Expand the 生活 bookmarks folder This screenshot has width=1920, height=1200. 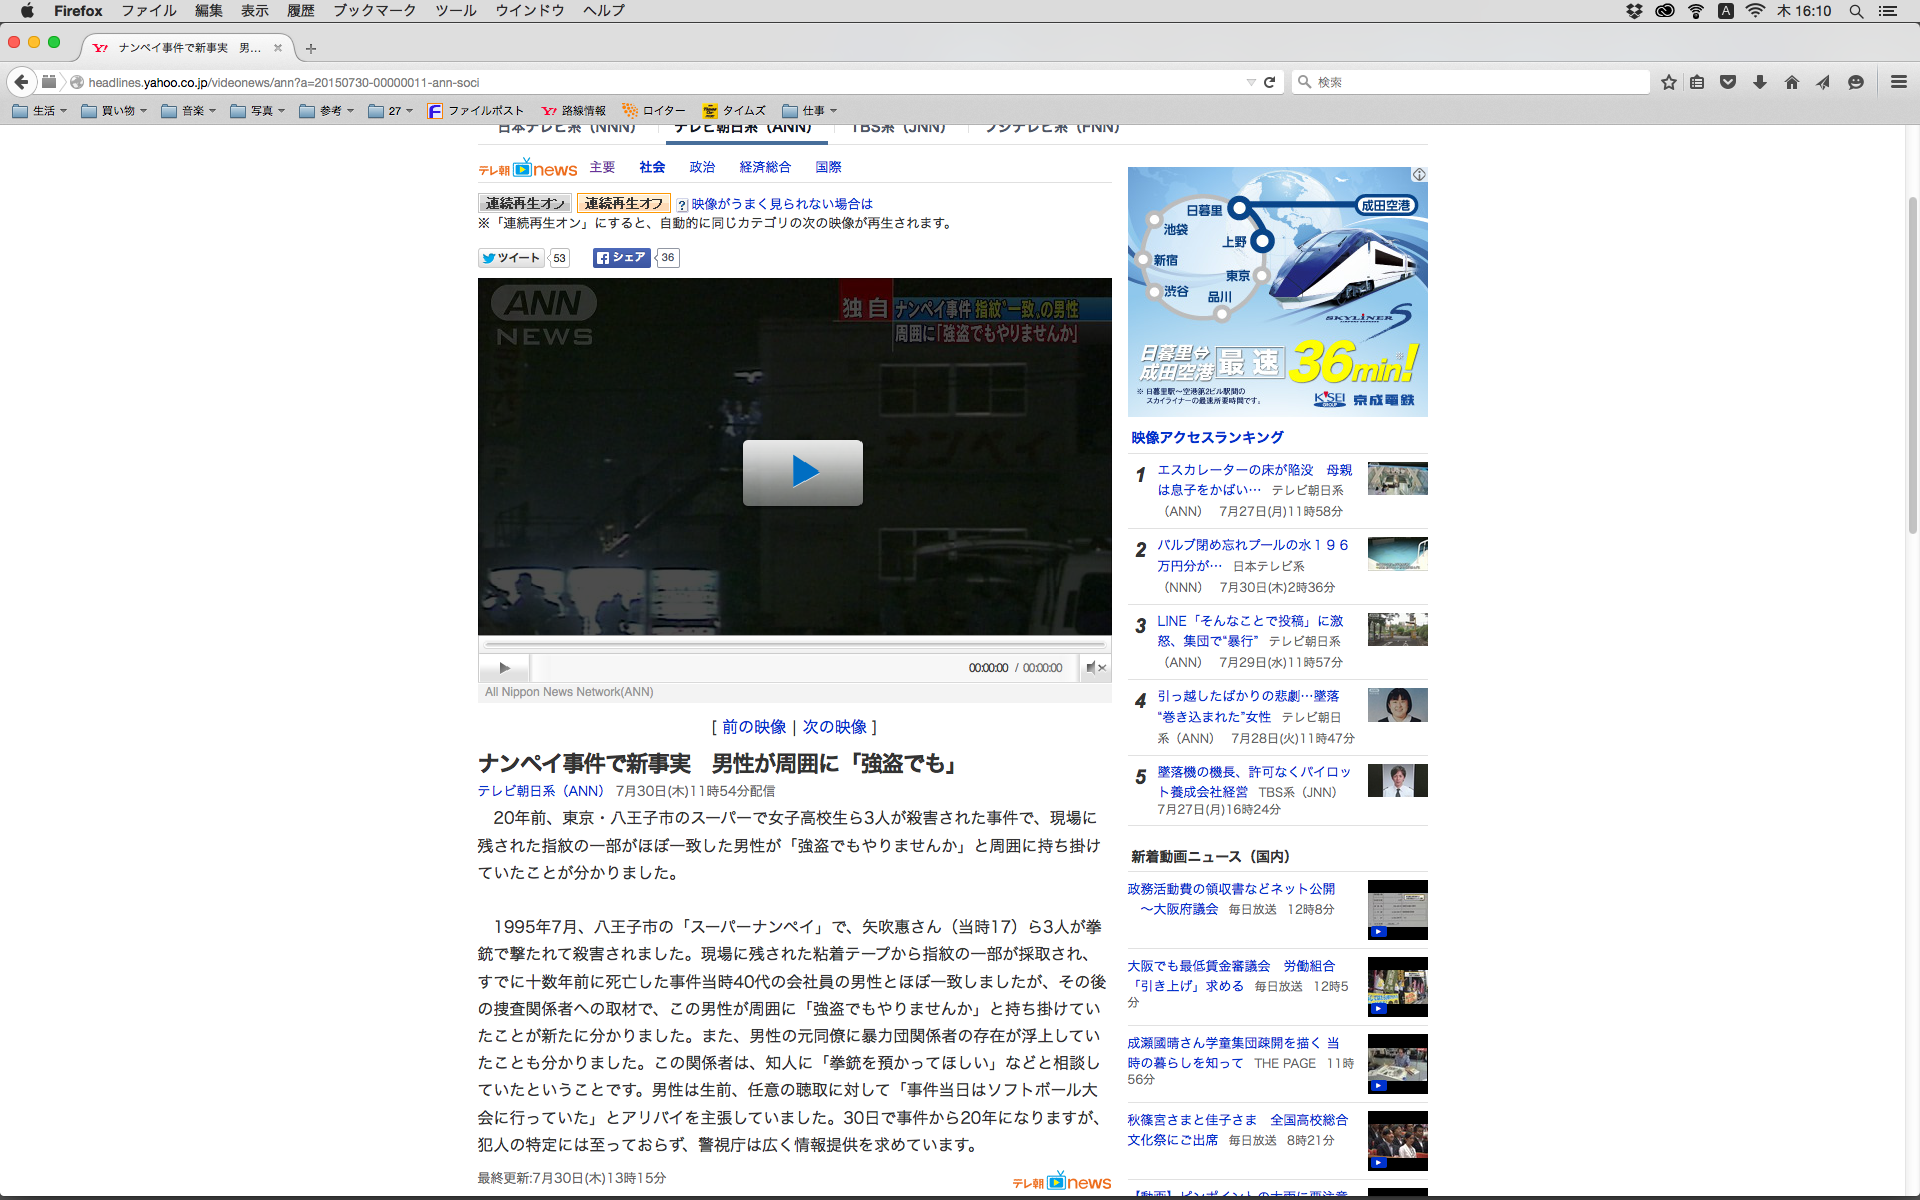(40, 111)
